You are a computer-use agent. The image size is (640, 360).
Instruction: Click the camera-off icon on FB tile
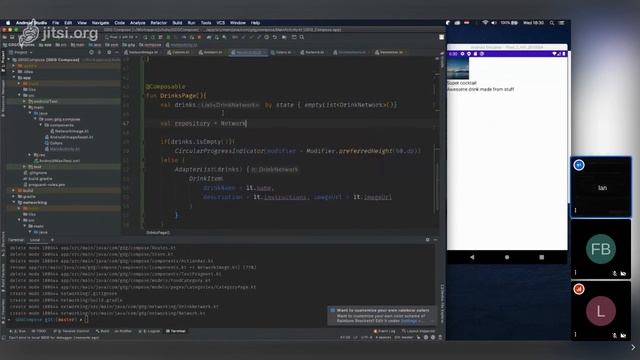pos(623,273)
